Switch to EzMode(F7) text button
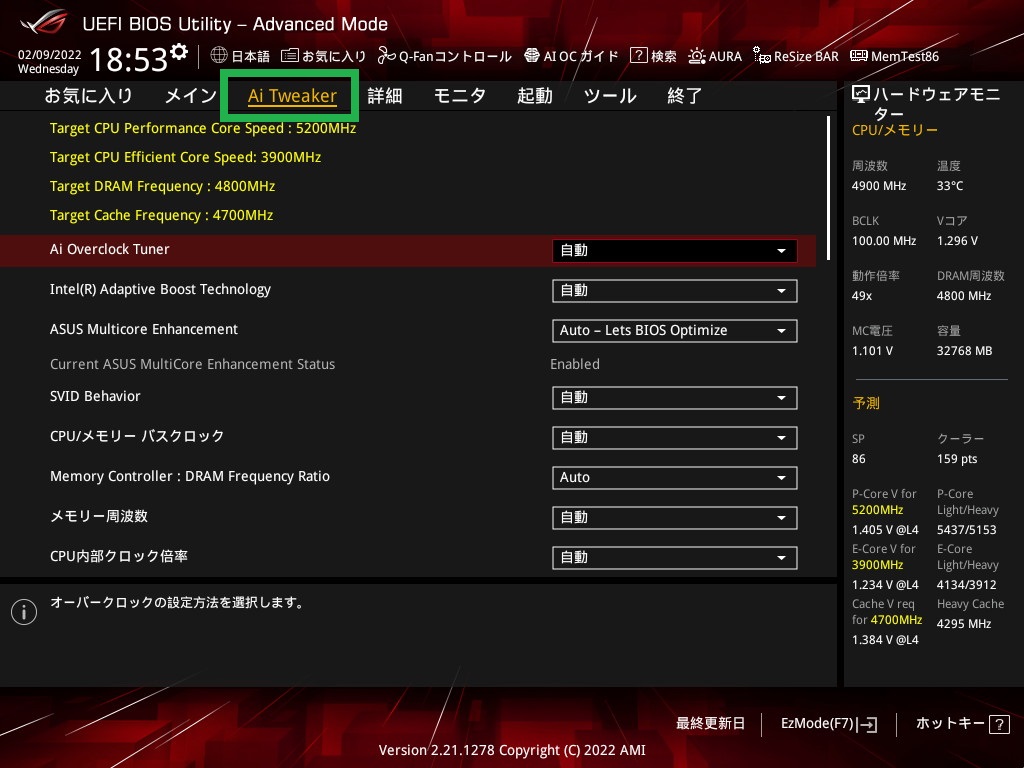 pyautogui.click(x=818, y=724)
